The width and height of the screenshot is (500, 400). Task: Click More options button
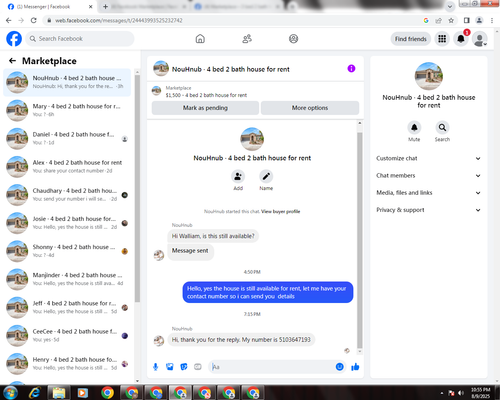(x=310, y=108)
